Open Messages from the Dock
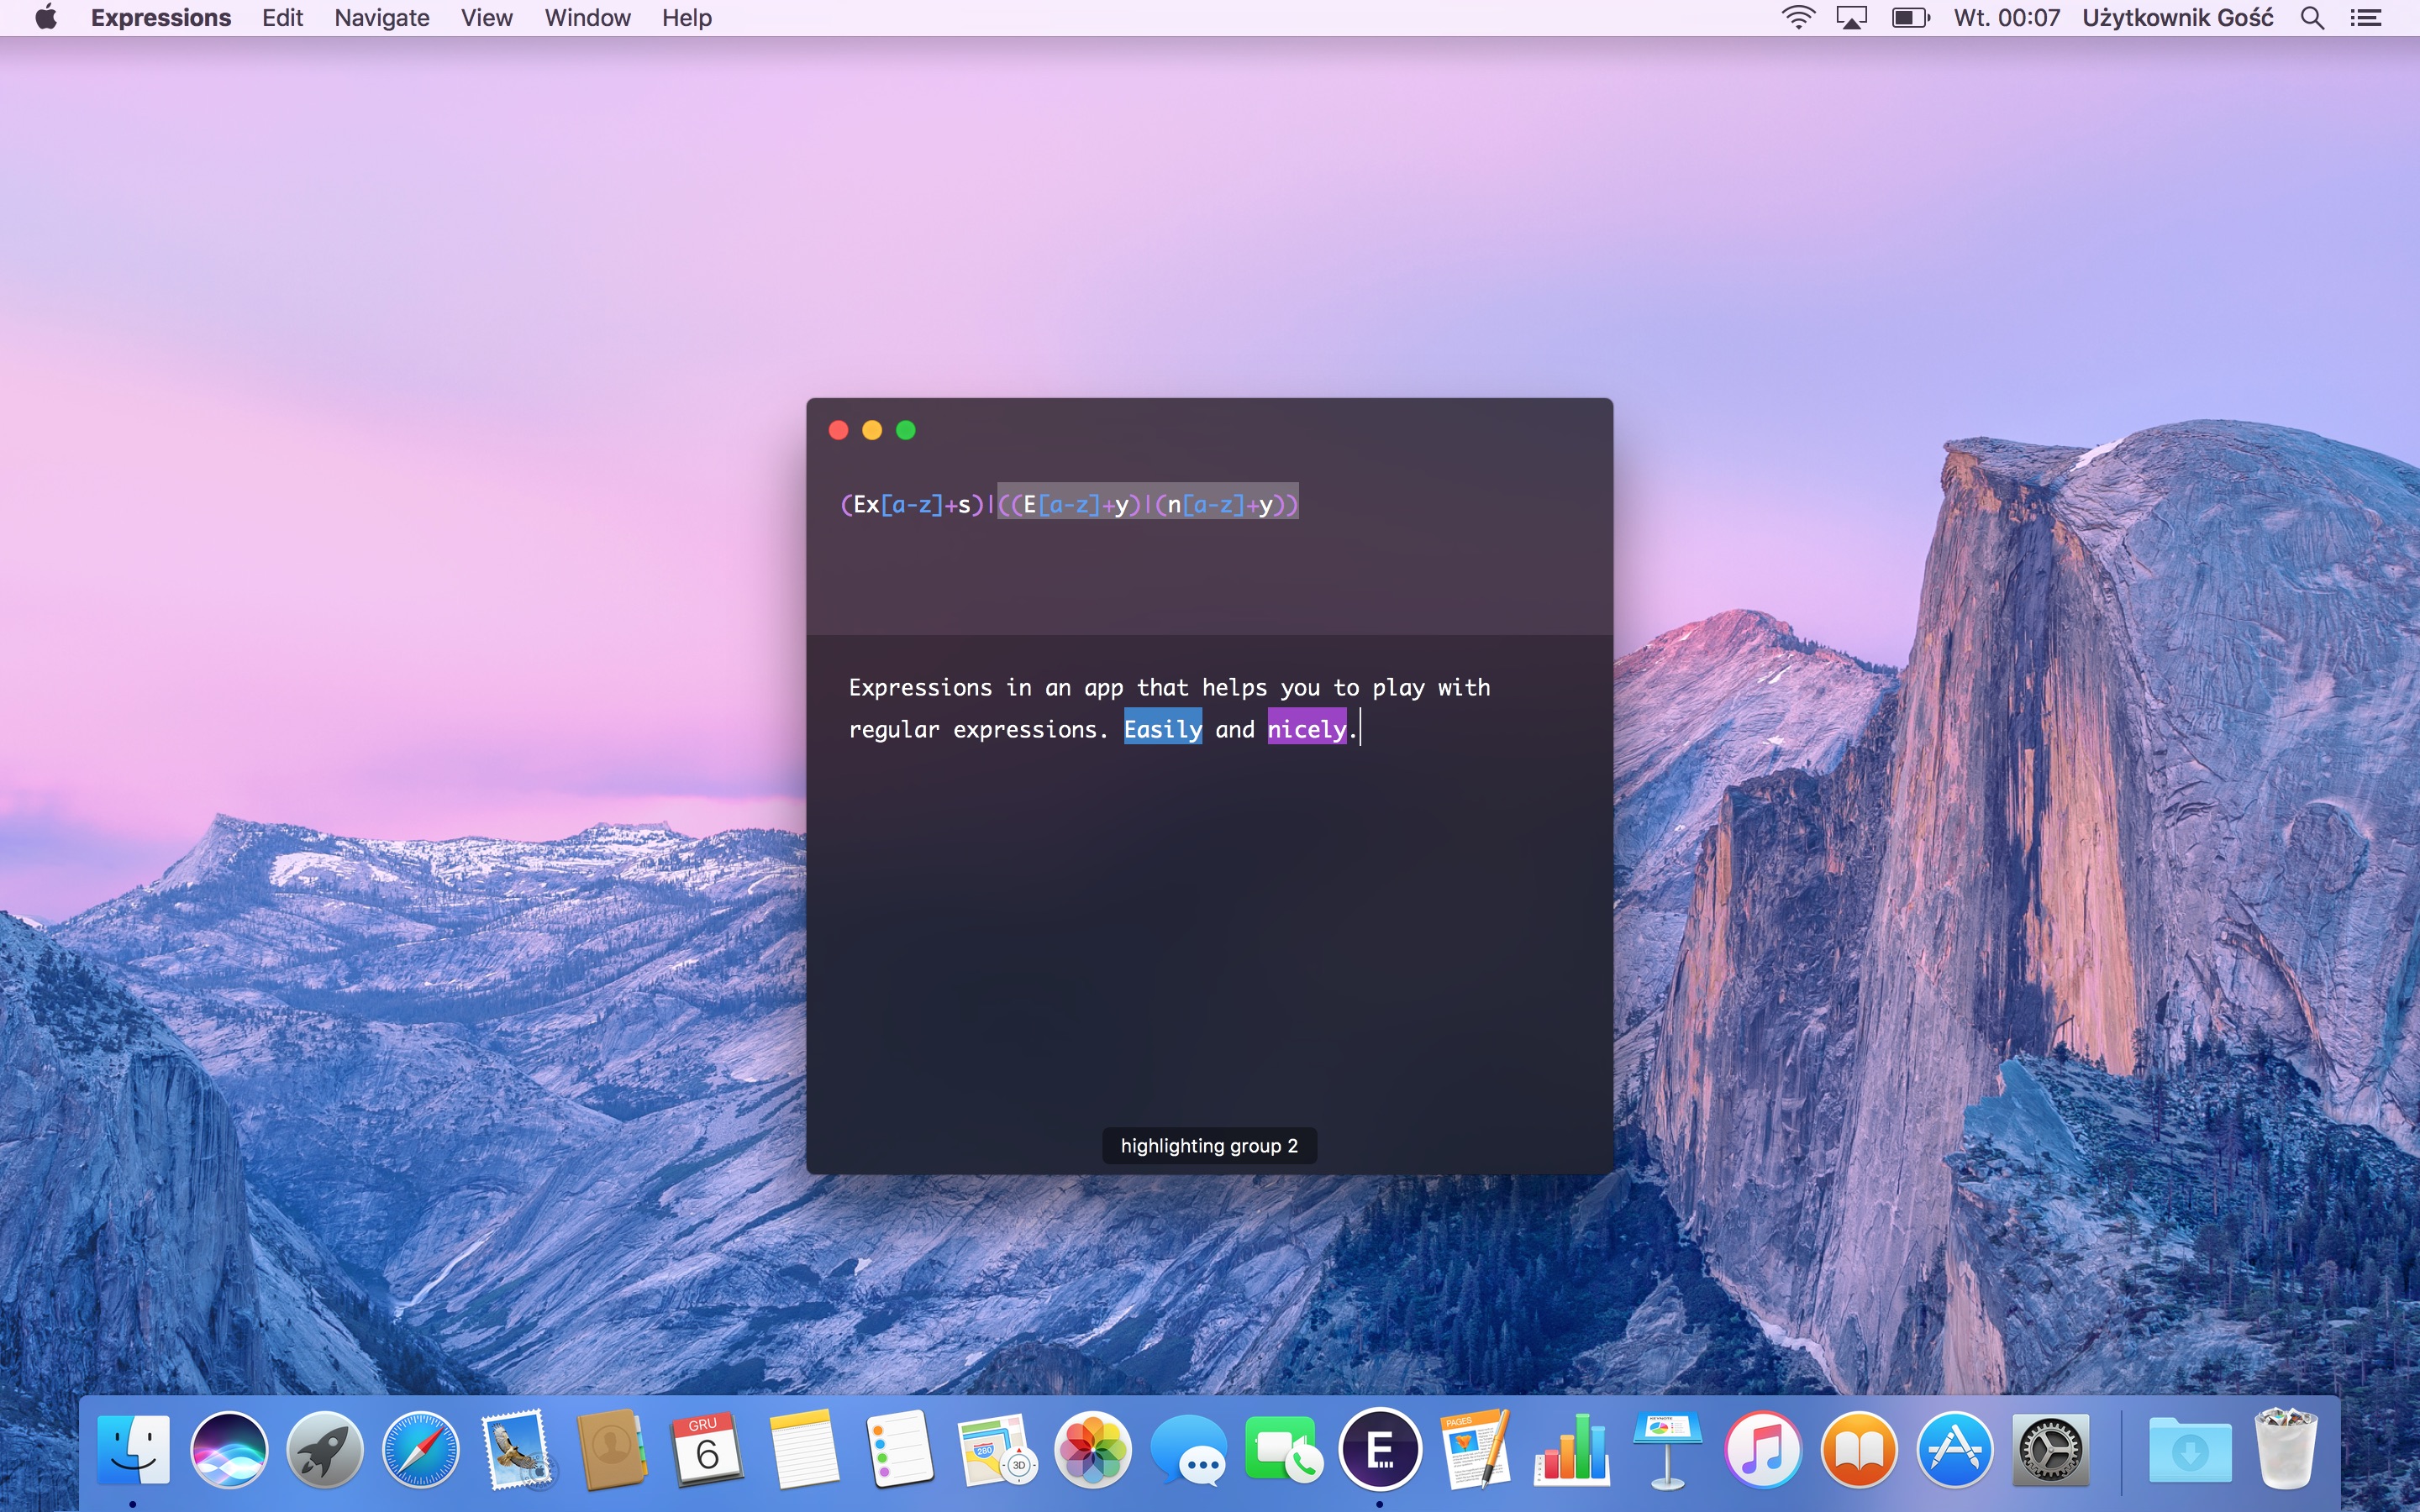This screenshot has height=1512, width=2420. click(1188, 1448)
